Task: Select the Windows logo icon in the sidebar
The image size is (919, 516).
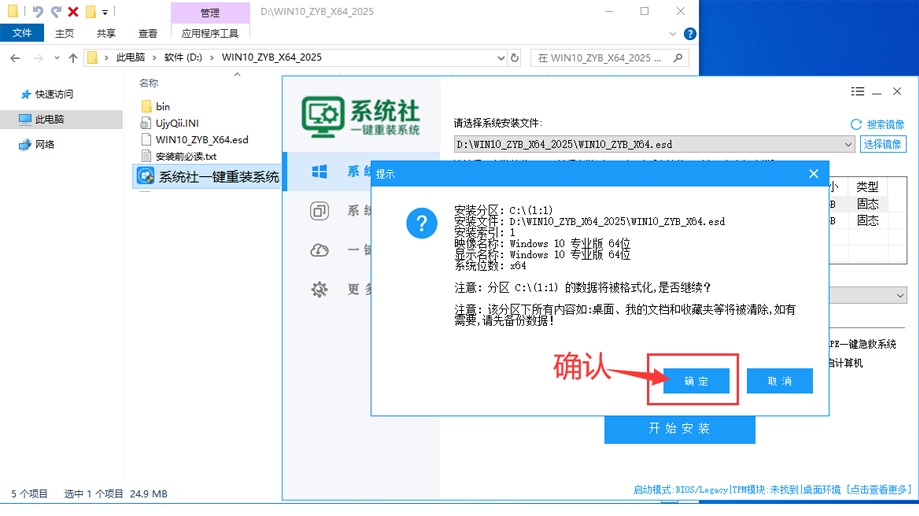Action: [320, 170]
